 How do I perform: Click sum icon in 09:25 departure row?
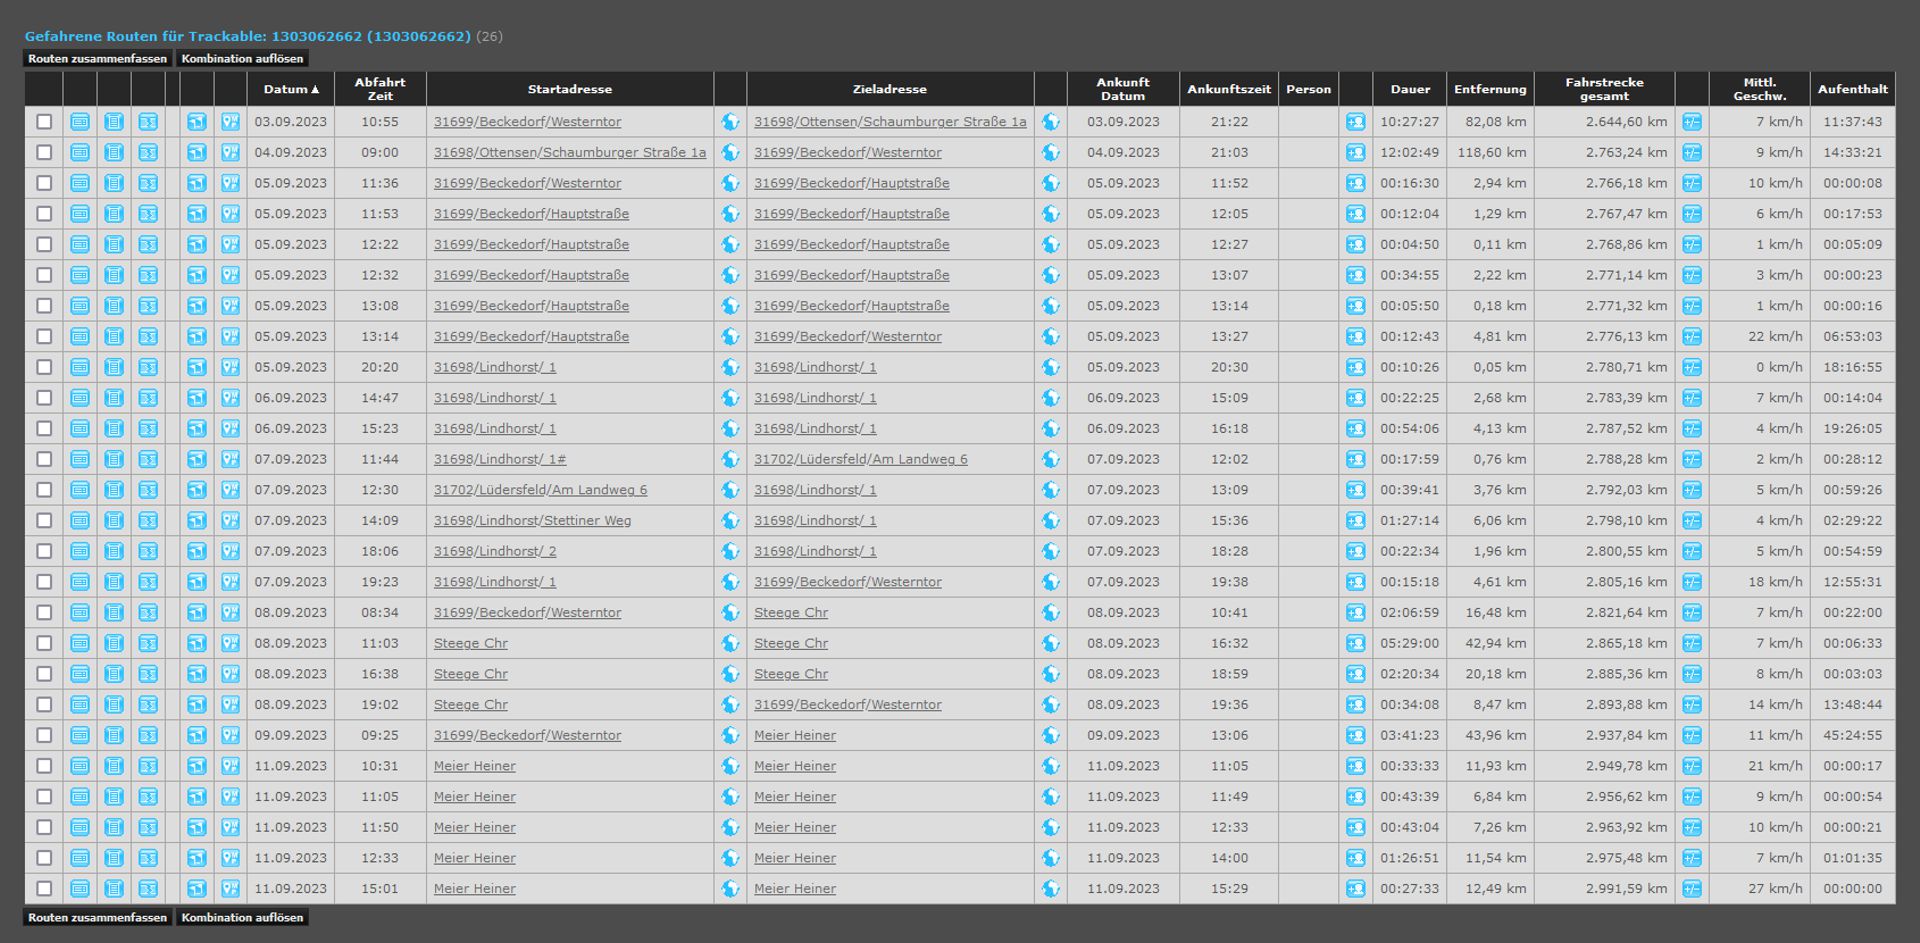(148, 736)
